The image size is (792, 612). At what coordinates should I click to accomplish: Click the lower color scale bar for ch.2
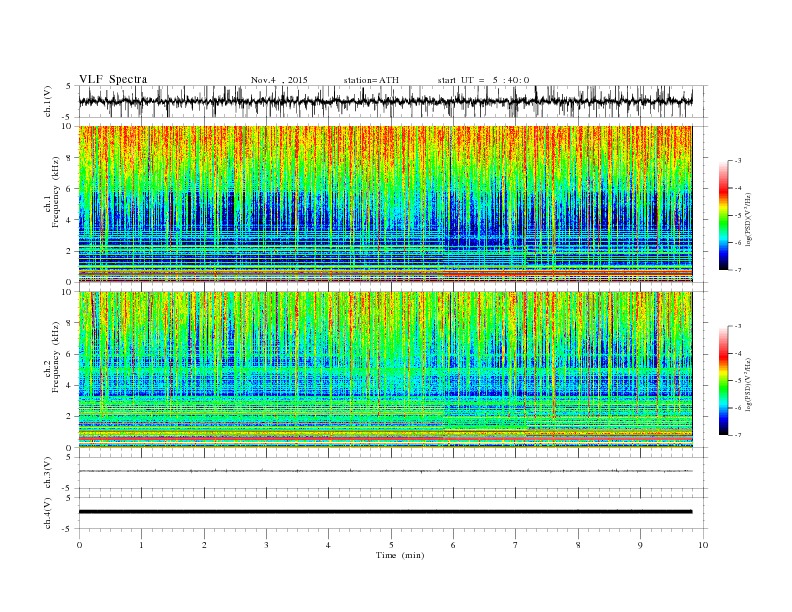[723, 380]
